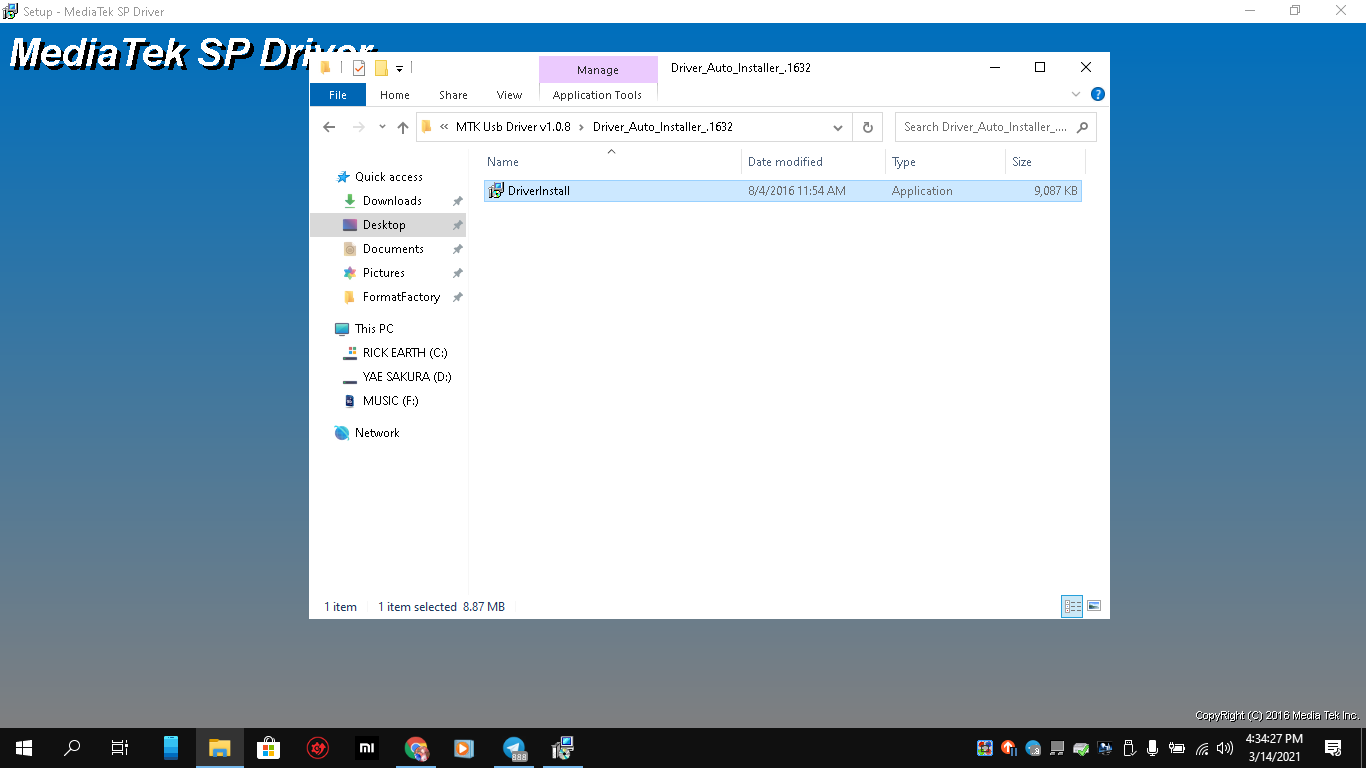Open the File ribbon tab
Viewport: 1366px width, 768px height.
tap(338, 95)
